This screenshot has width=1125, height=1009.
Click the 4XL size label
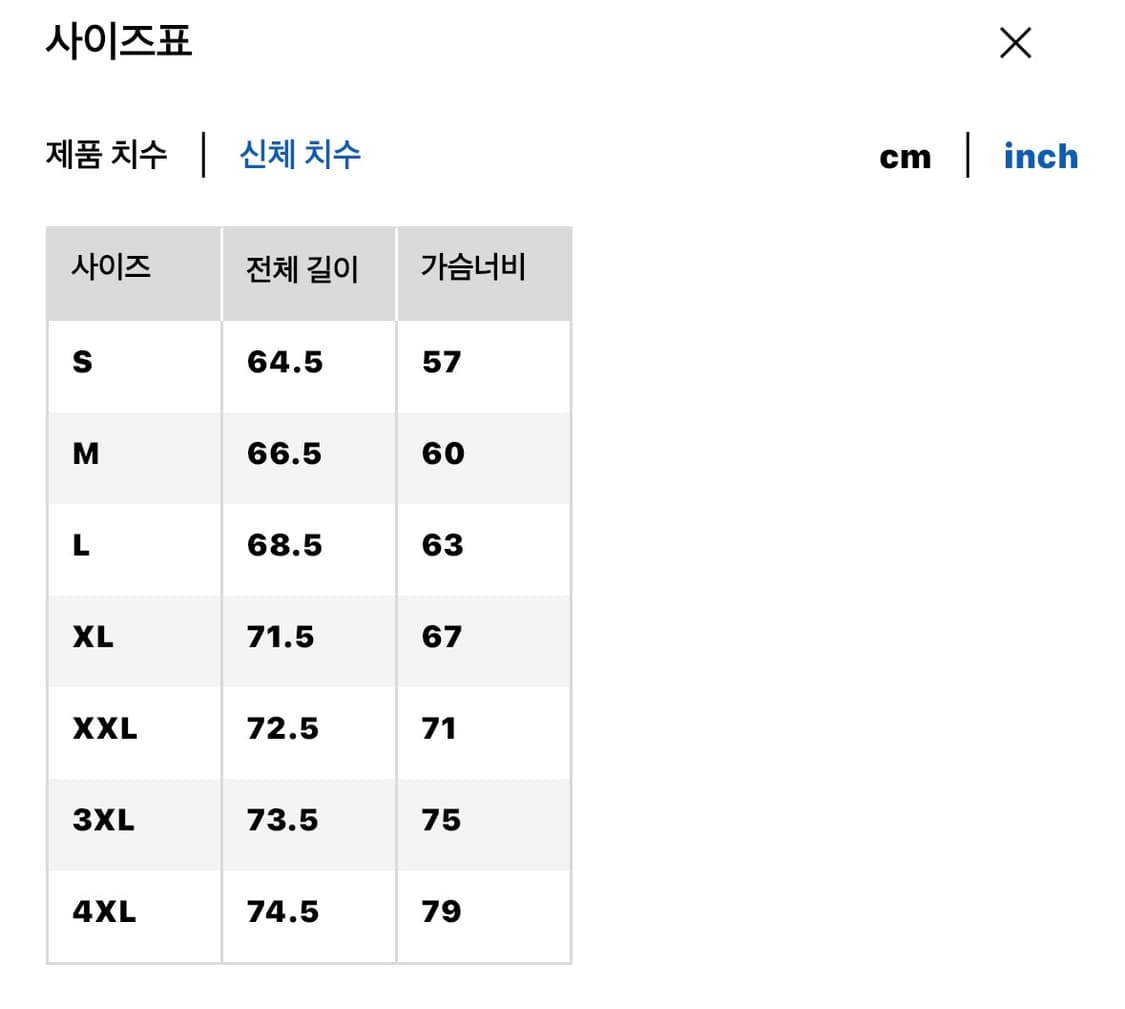pyautogui.click(x=103, y=911)
